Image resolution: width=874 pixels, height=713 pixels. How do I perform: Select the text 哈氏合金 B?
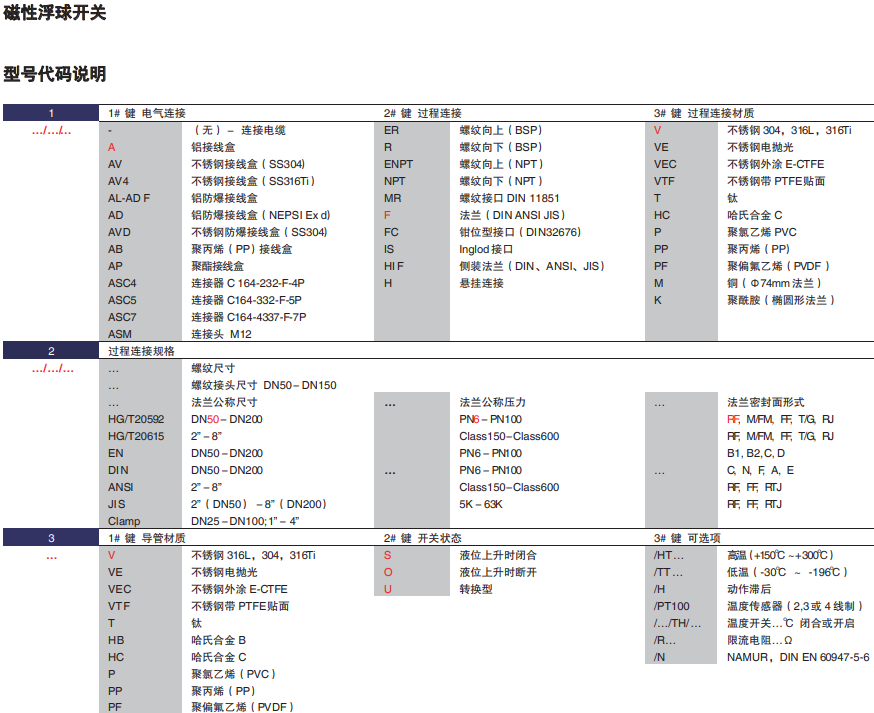tap(218, 640)
